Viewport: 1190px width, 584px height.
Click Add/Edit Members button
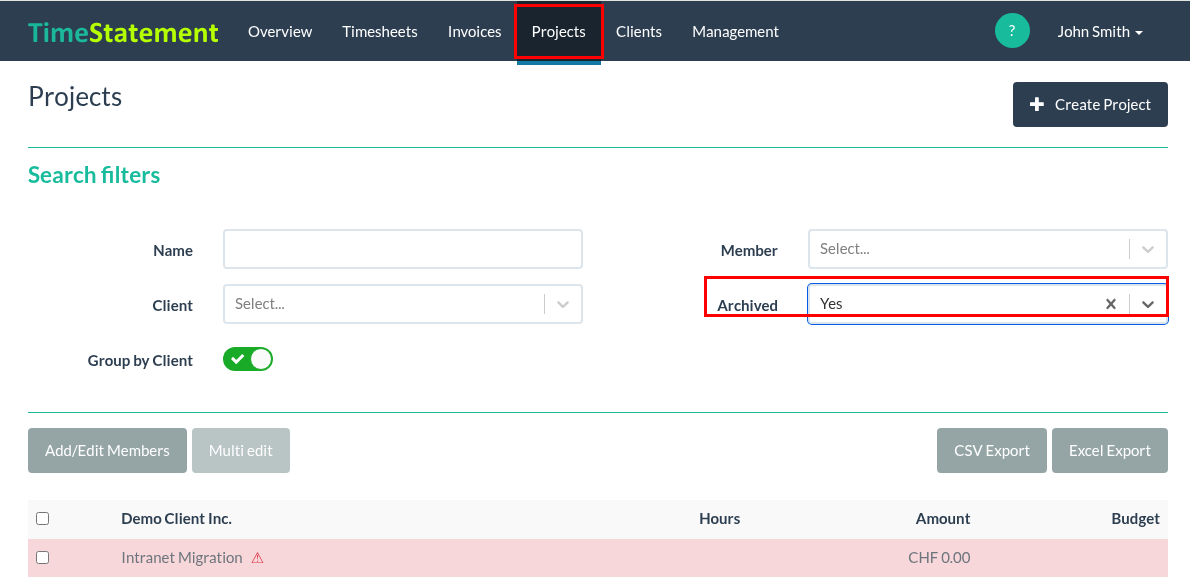click(107, 451)
